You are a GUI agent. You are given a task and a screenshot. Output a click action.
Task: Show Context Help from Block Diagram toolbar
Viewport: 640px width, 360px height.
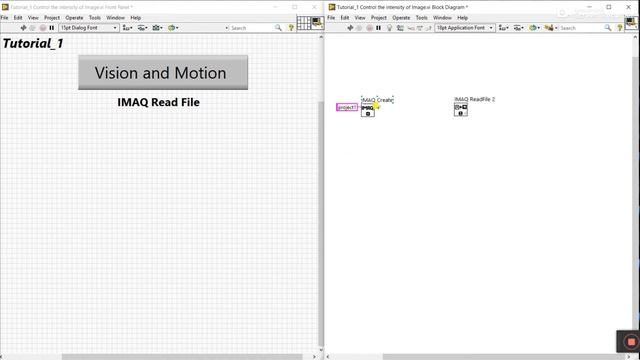620,28
